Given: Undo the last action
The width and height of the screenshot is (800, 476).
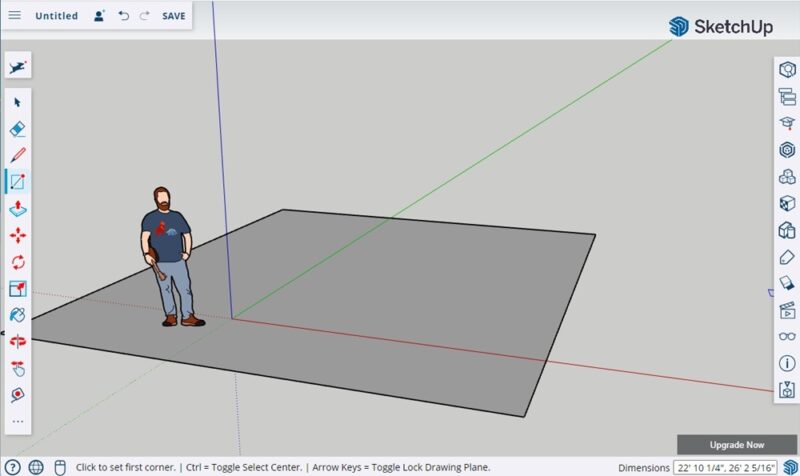Looking at the screenshot, I should click(123, 16).
